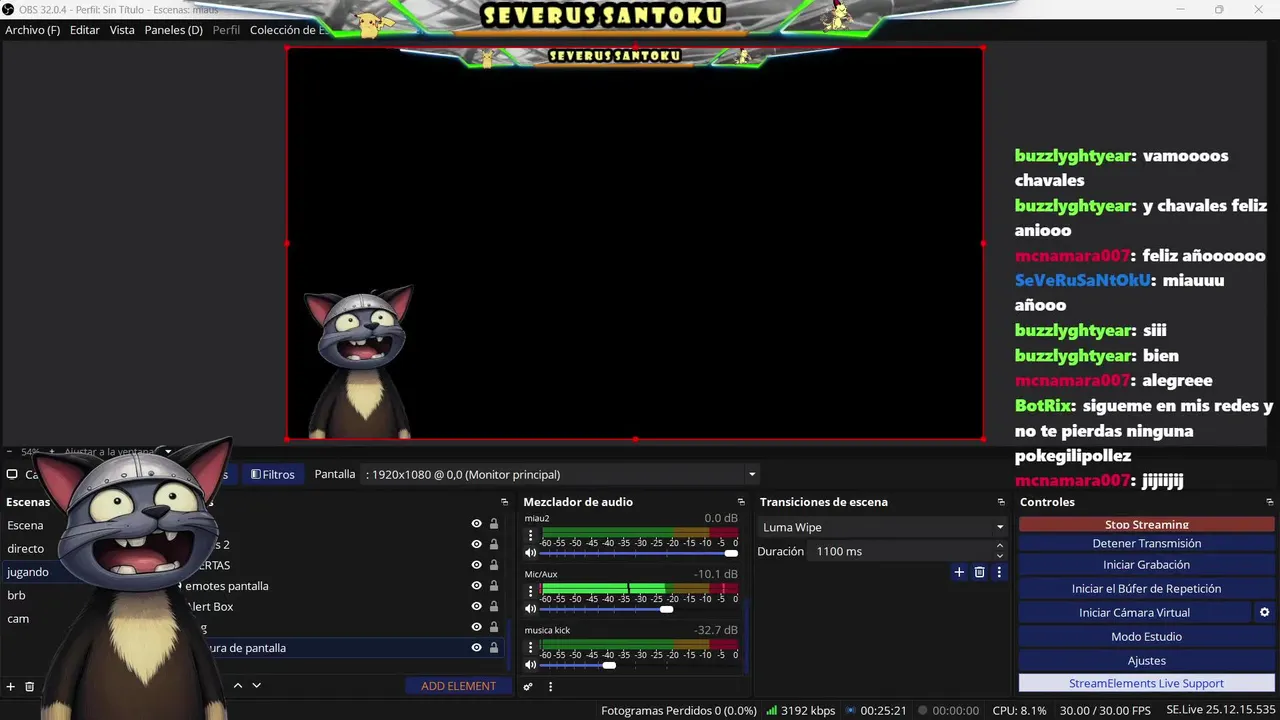This screenshot has width=1280, height=720.
Task: Toggle visibility of first source row
Action: coord(476,523)
